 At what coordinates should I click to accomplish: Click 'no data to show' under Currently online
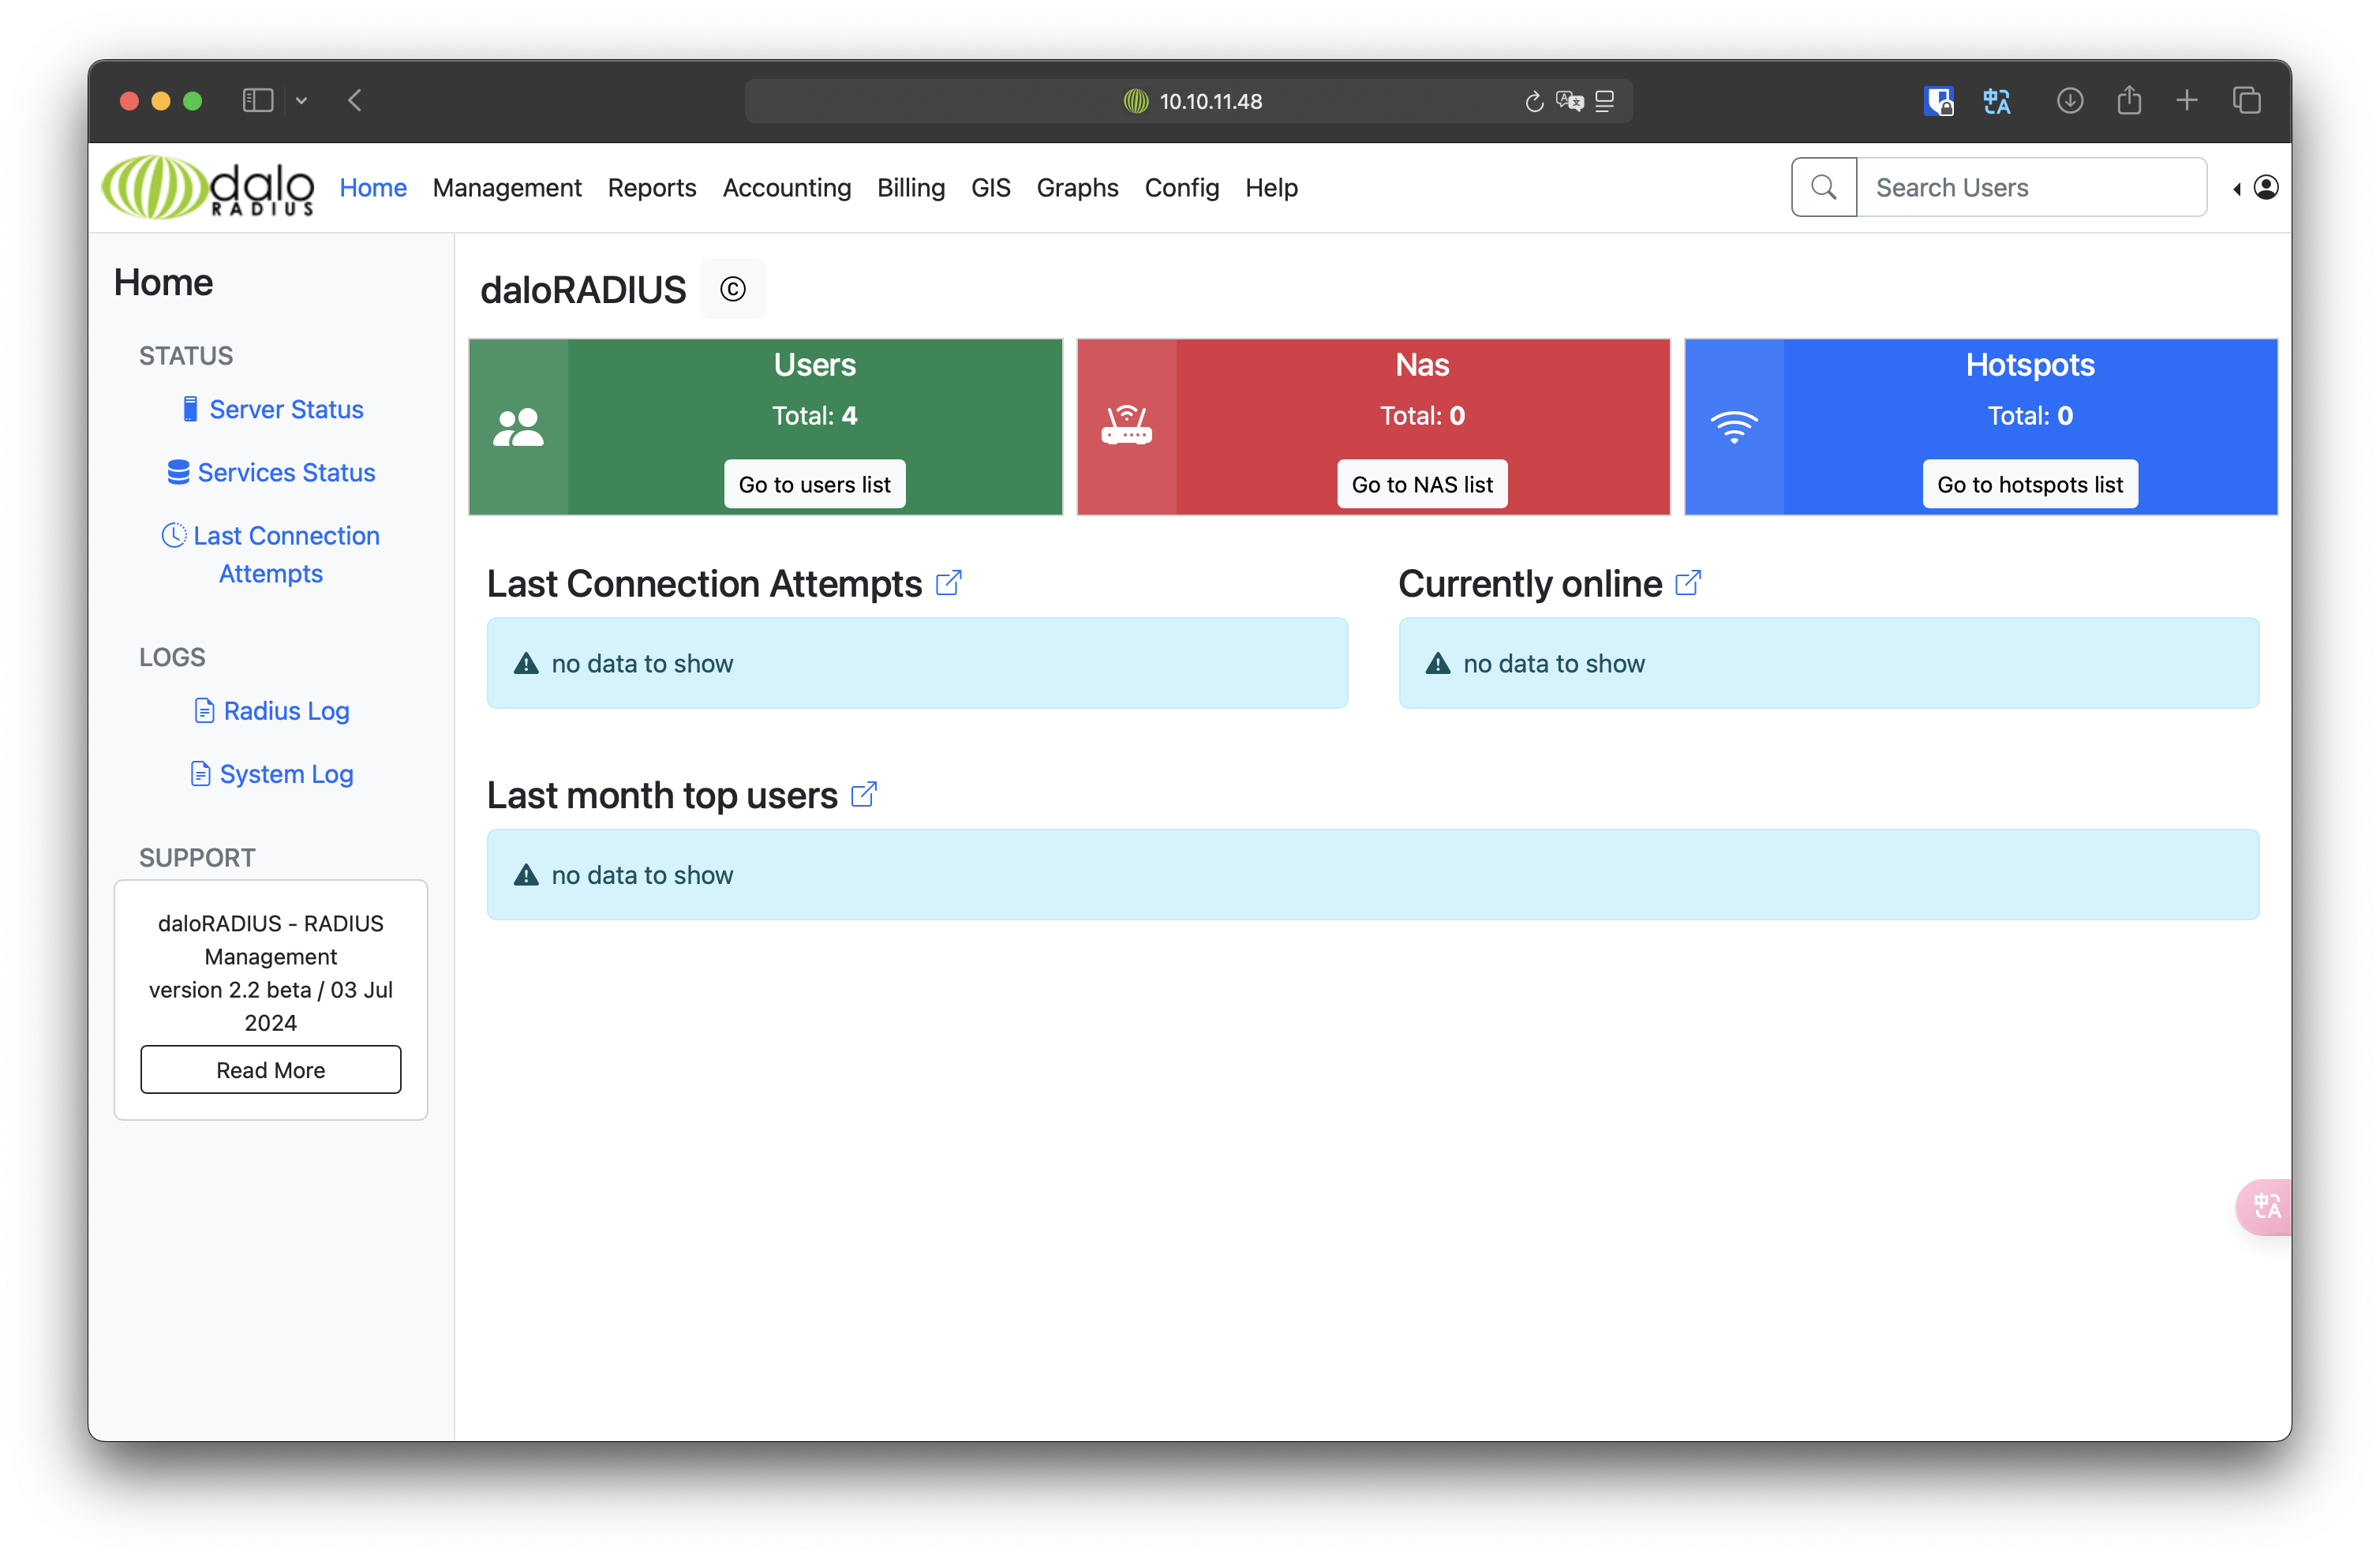[1554, 663]
